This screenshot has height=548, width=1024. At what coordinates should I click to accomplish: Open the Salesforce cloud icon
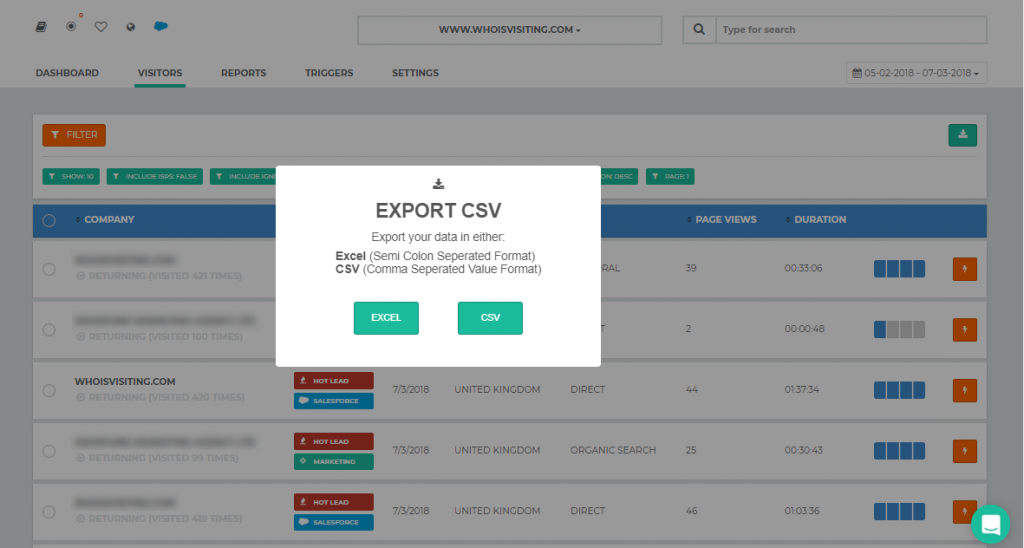(x=161, y=26)
